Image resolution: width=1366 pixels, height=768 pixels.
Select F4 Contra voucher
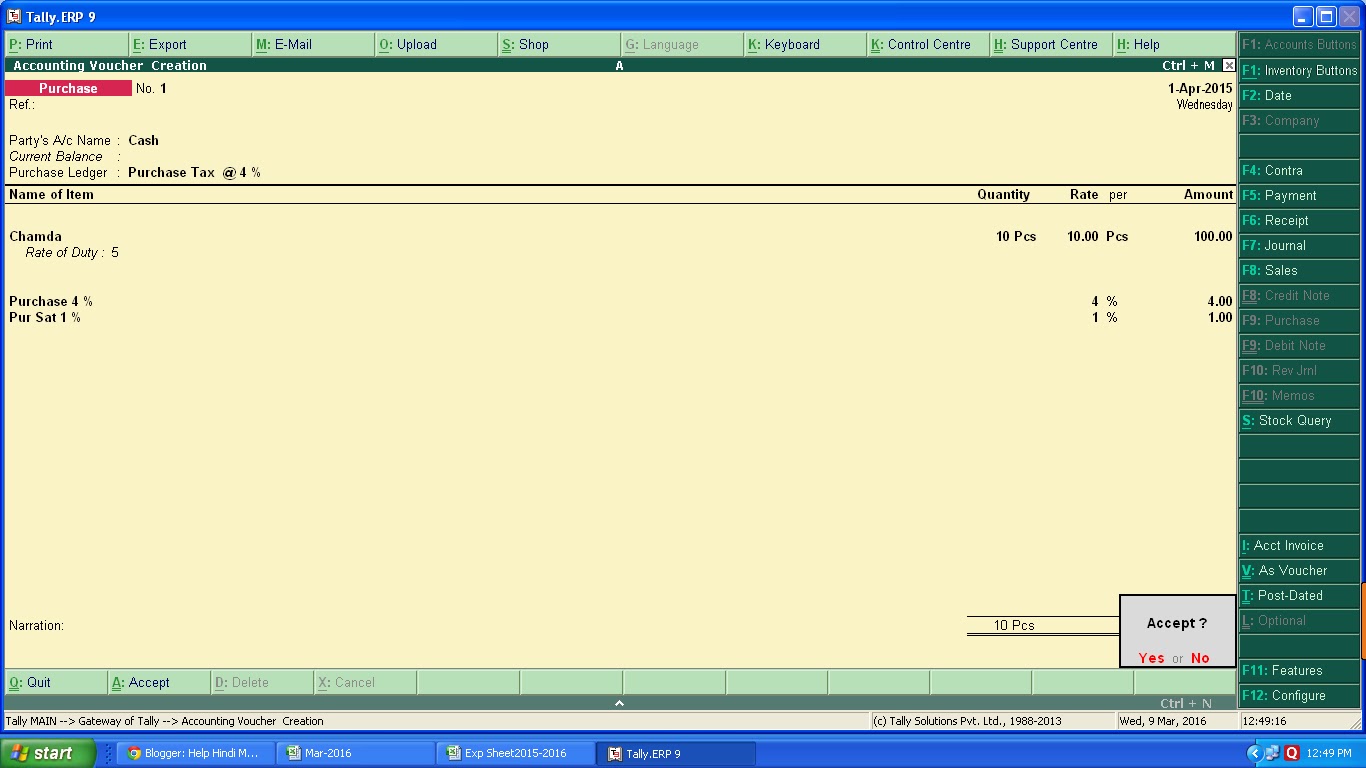pyautogui.click(x=1299, y=170)
